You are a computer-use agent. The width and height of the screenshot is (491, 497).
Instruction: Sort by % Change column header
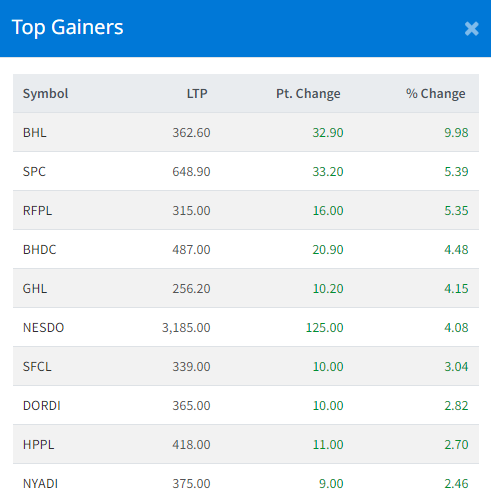pos(436,94)
